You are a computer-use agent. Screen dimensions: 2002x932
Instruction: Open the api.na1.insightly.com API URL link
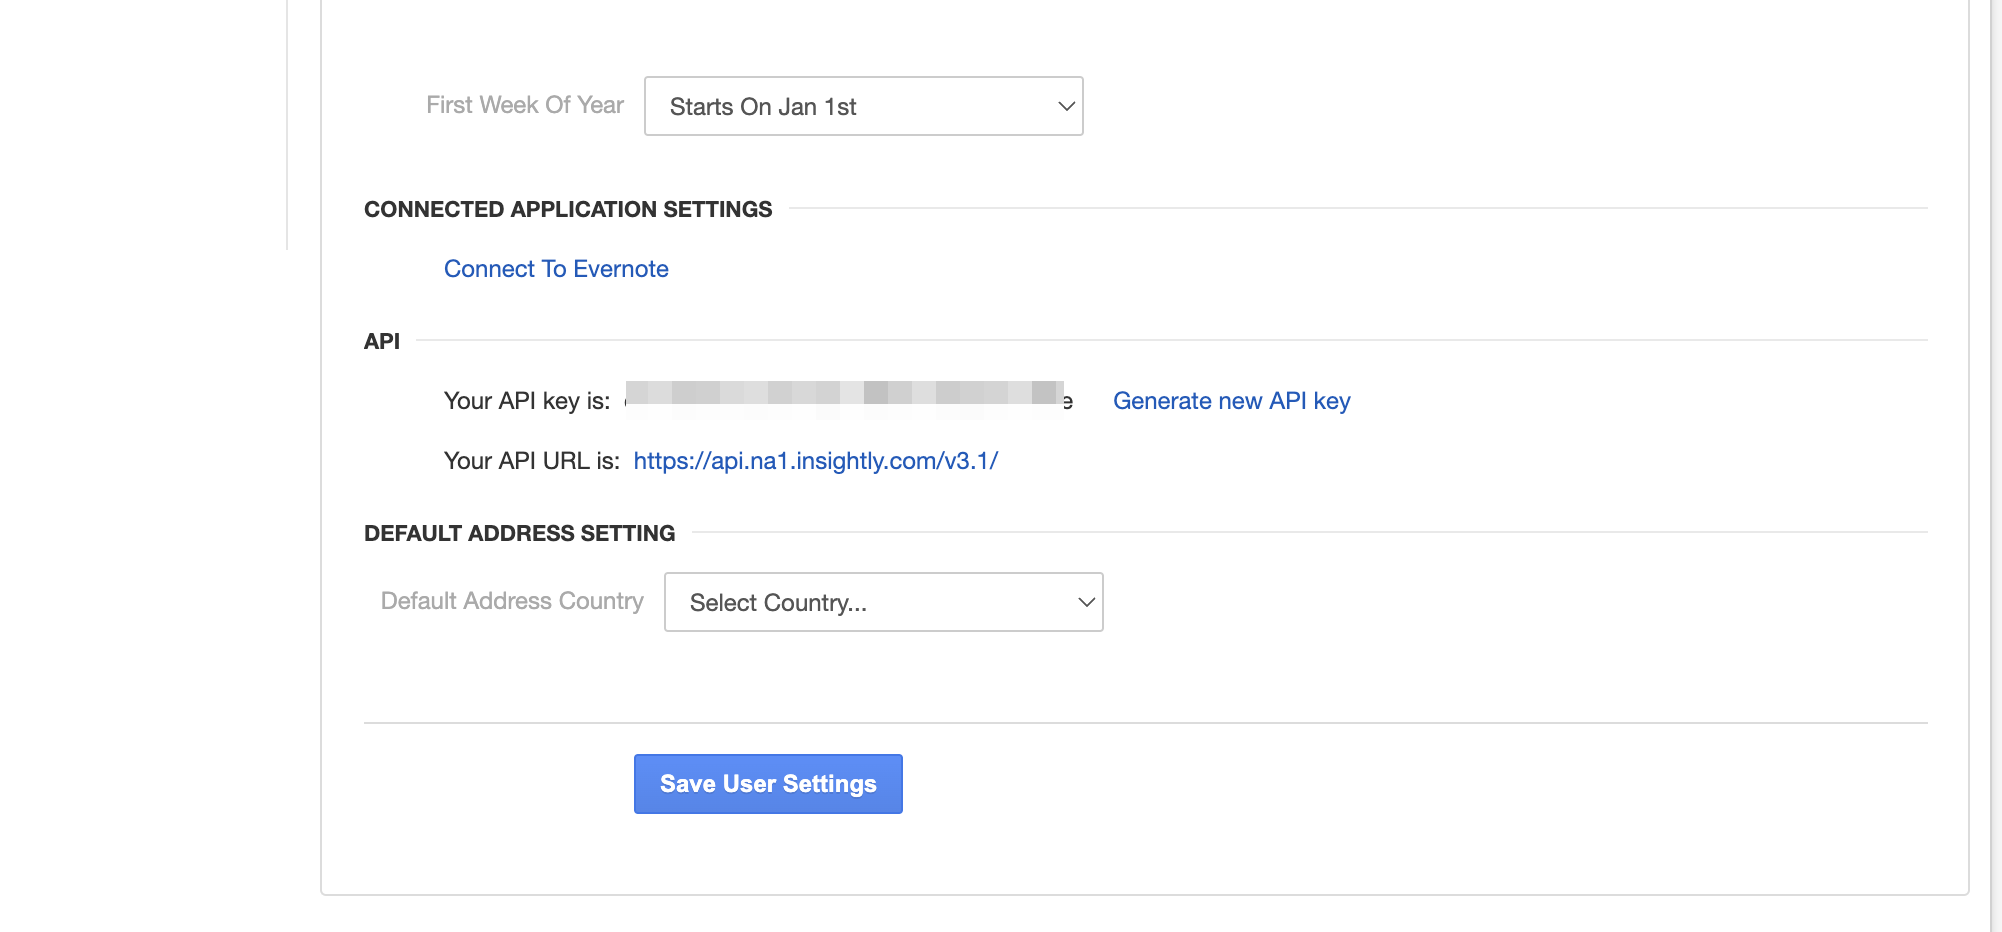pyautogui.click(x=815, y=461)
